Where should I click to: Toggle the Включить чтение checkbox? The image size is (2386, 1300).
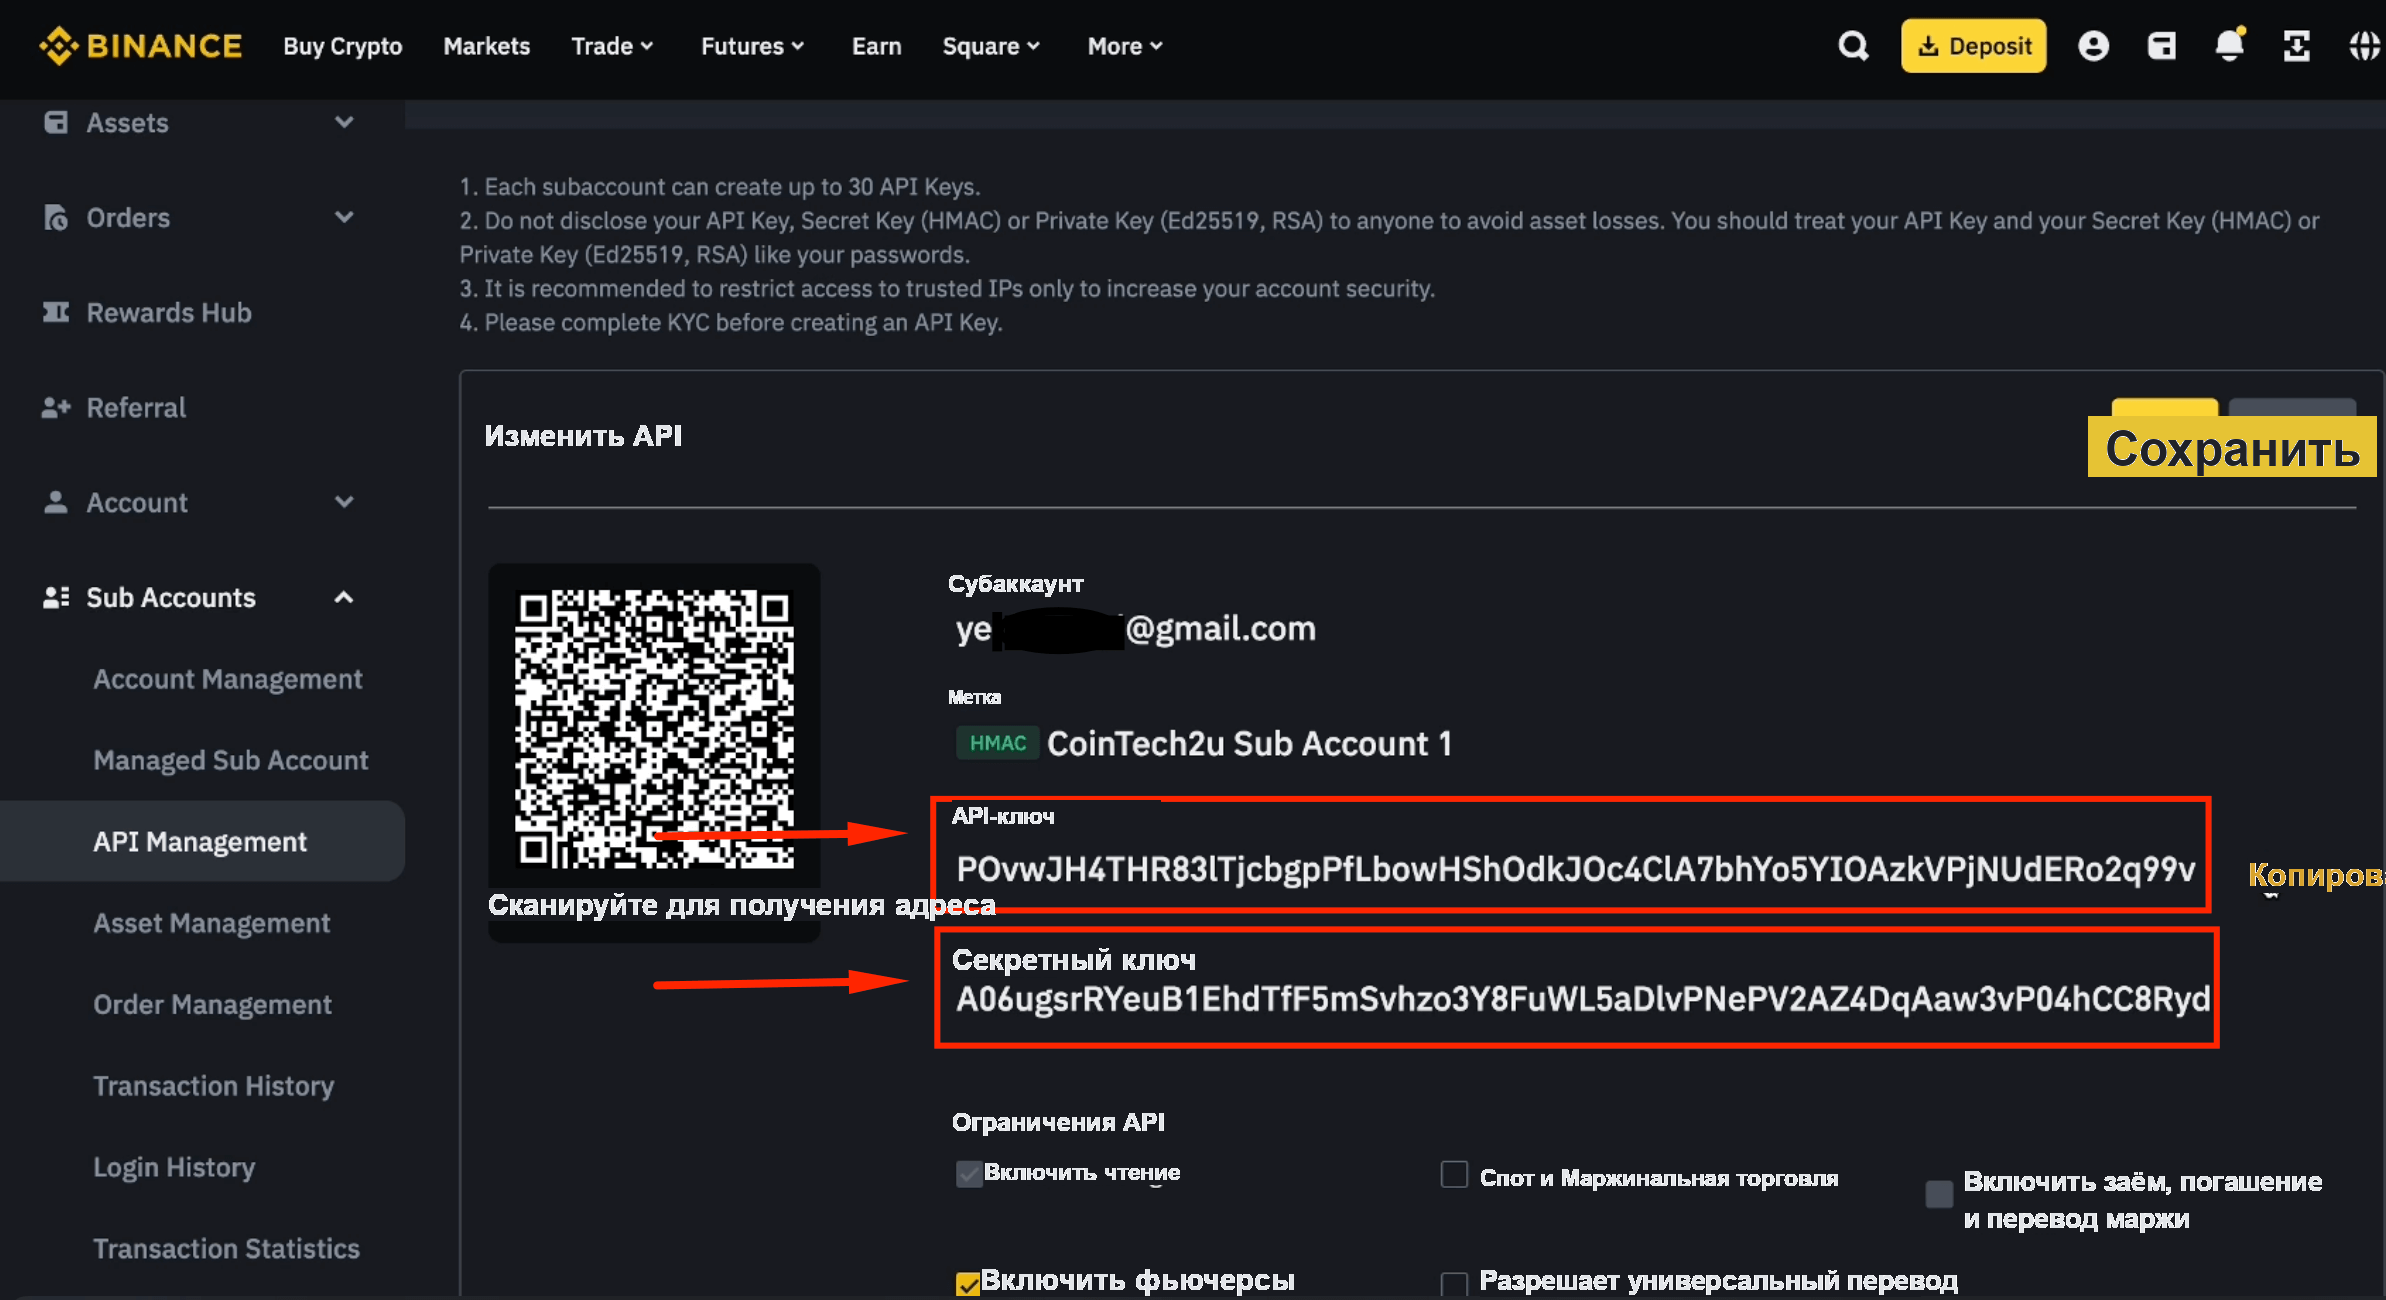point(968,1174)
